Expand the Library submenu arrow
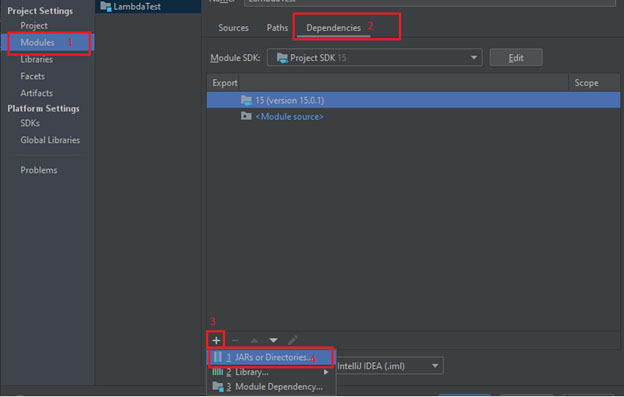 click(x=326, y=372)
